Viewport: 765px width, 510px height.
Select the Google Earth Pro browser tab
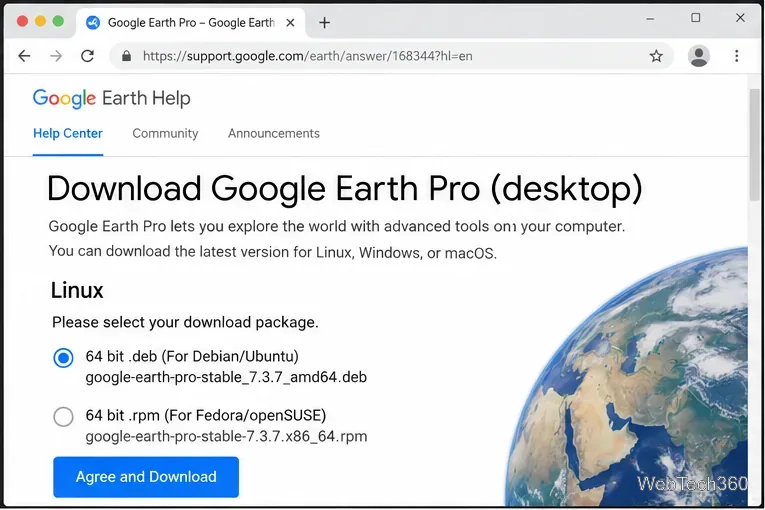coord(191,22)
